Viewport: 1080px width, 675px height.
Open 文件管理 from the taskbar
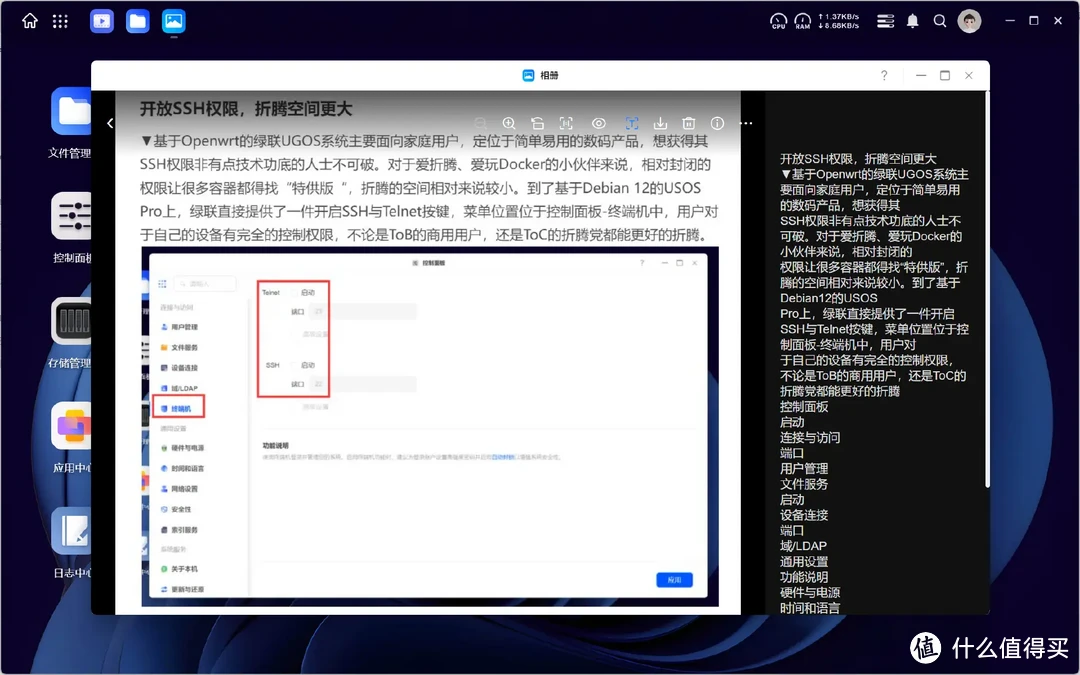click(x=137, y=21)
